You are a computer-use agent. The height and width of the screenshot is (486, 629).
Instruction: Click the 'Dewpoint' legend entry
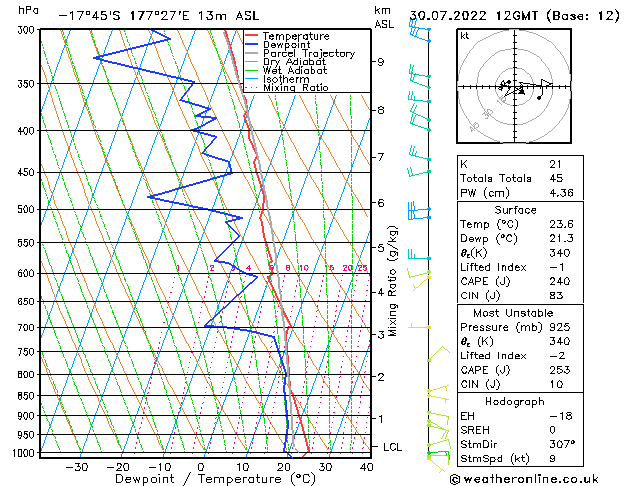coord(286,45)
